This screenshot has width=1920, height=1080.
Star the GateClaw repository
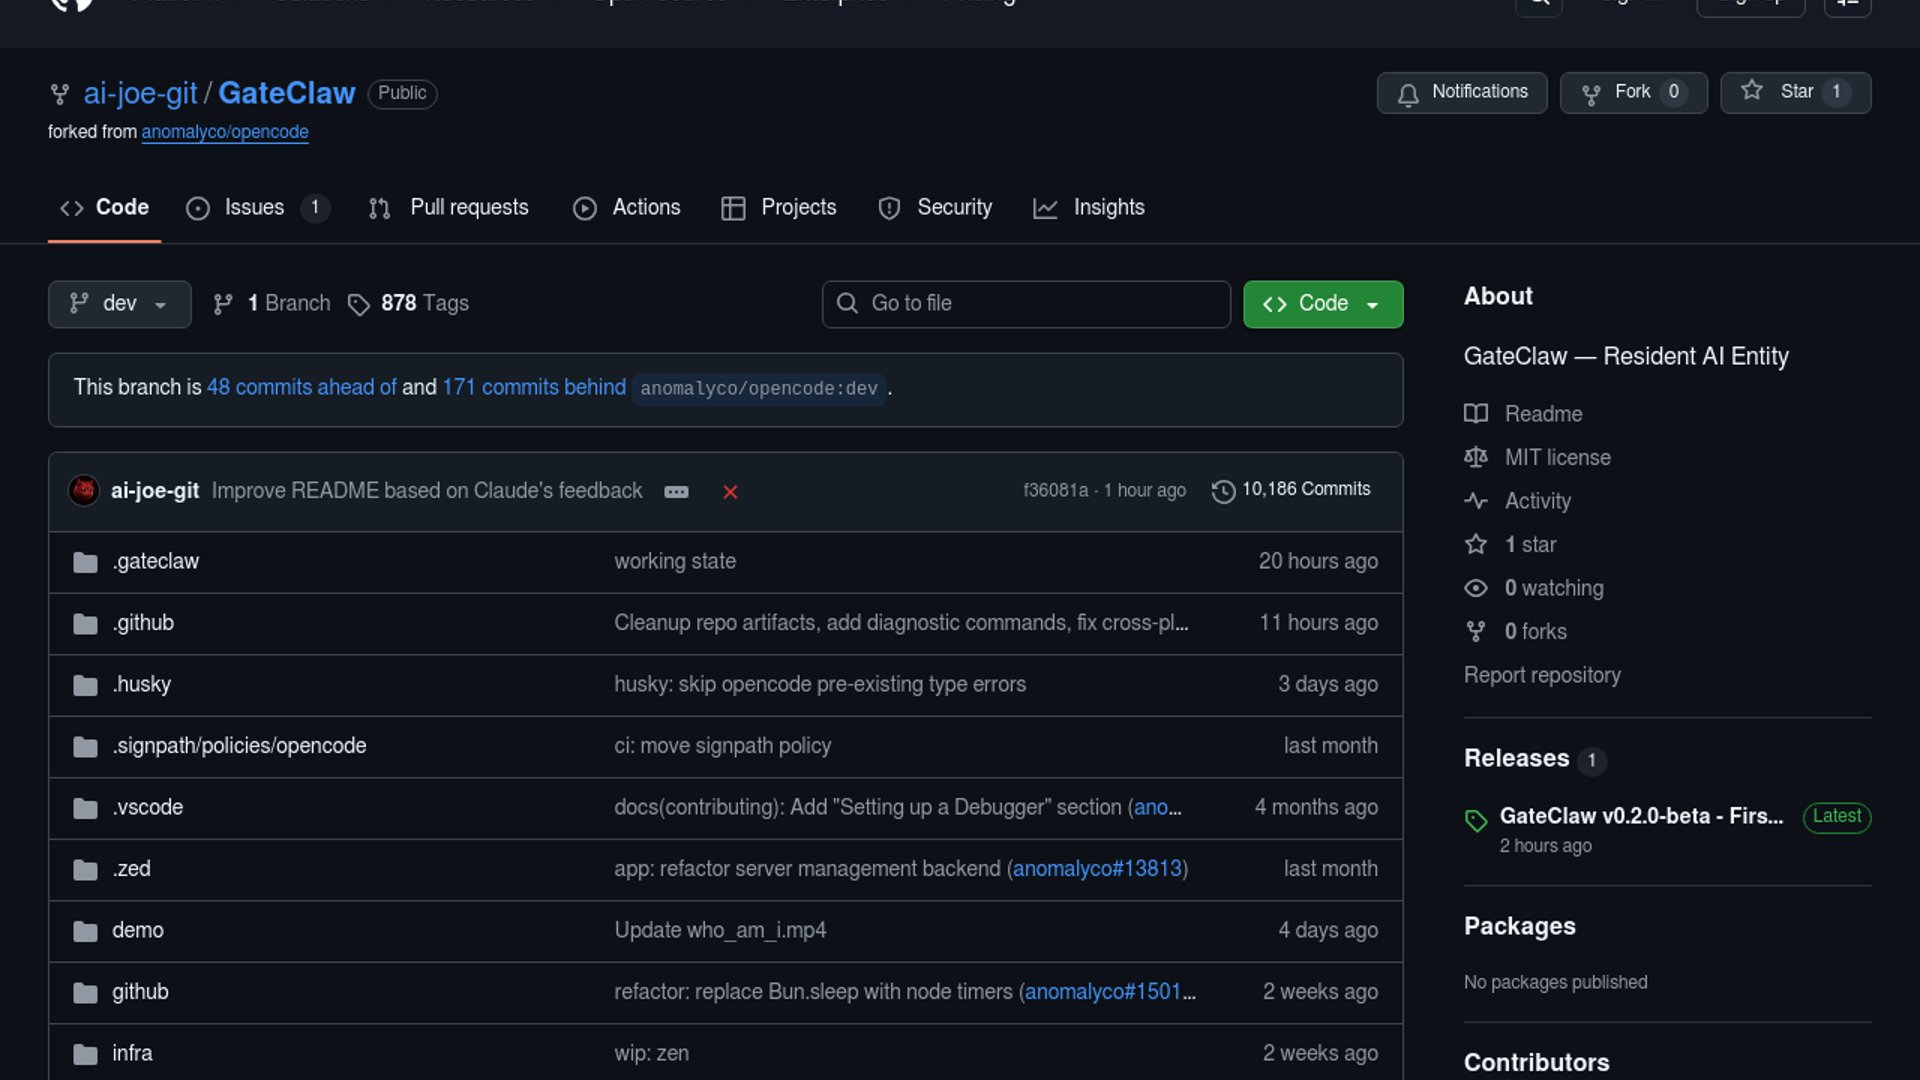(1795, 92)
